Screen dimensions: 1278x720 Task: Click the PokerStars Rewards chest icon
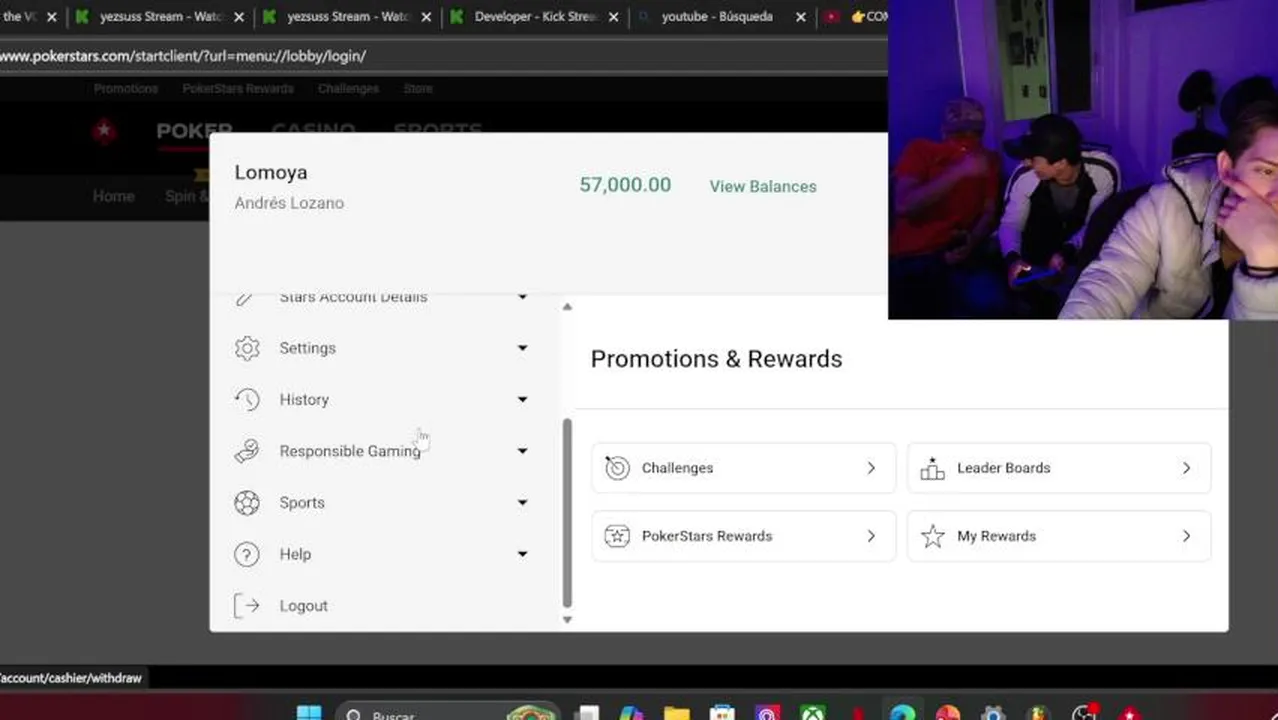pyautogui.click(x=617, y=536)
